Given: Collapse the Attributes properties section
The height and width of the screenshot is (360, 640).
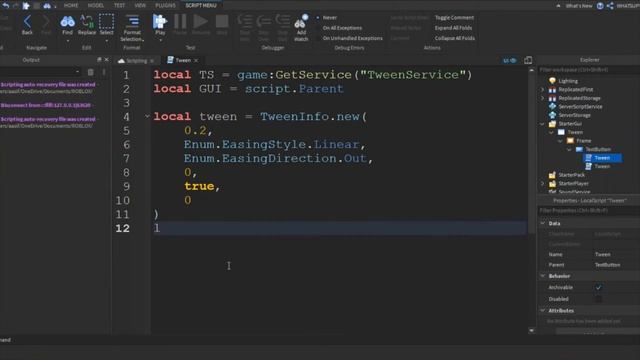Looking at the screenshot, I should click(543, 311).
